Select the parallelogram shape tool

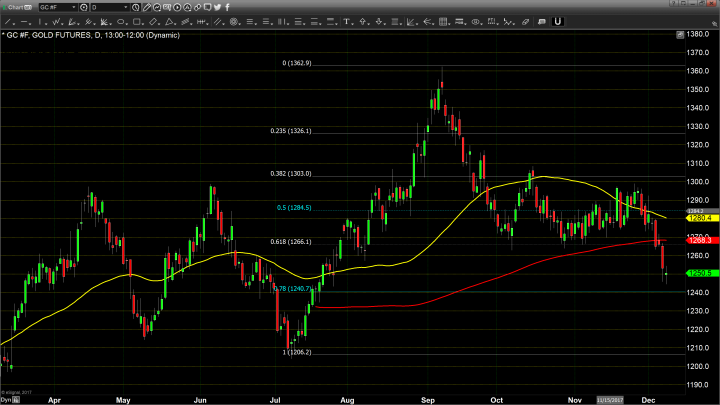pos(153,22)
